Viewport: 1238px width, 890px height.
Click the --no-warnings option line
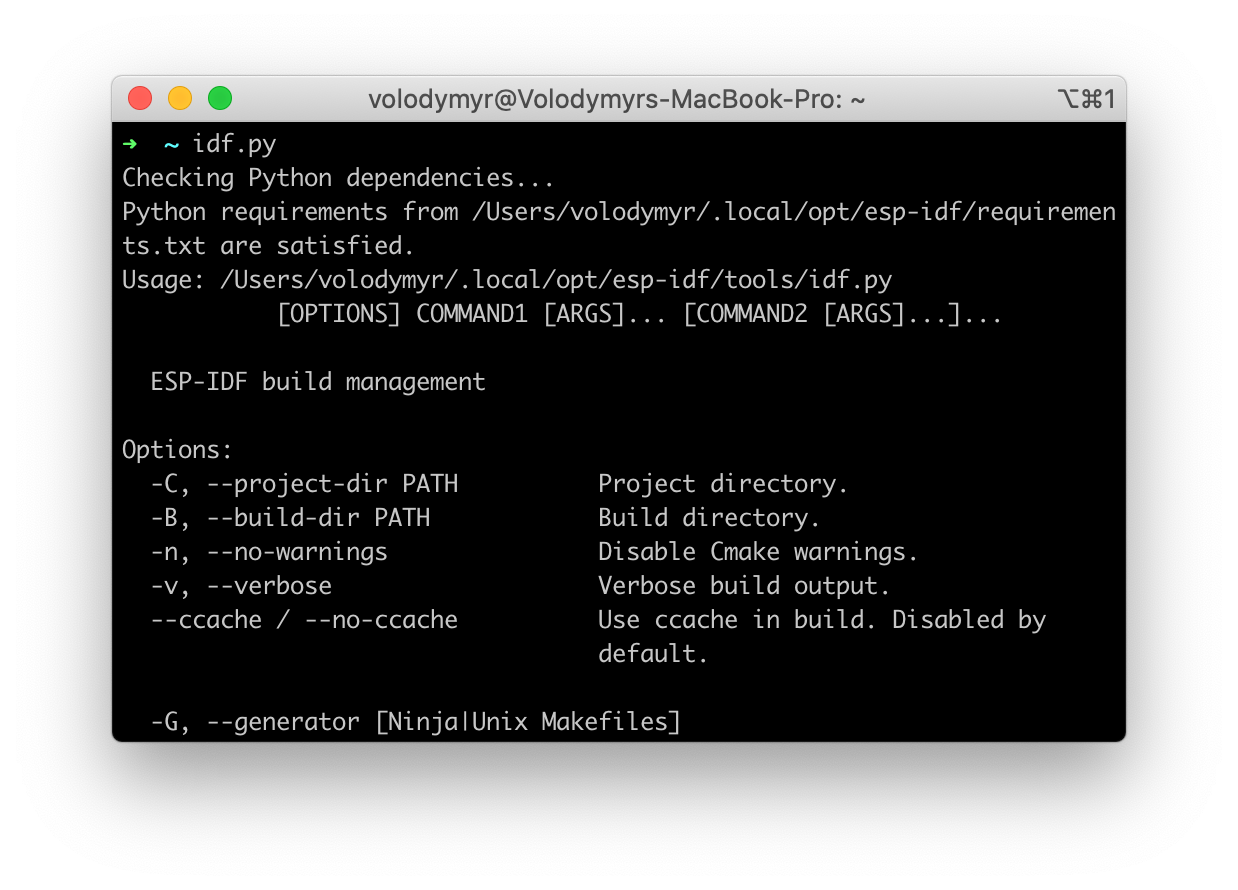pyautogui.click(x=290, y=551)
